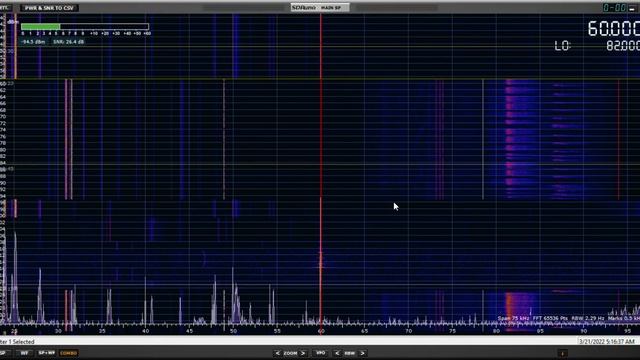Click the 'Selected' status bar message
Screen dimensions: 640x360
coord(23,342)
